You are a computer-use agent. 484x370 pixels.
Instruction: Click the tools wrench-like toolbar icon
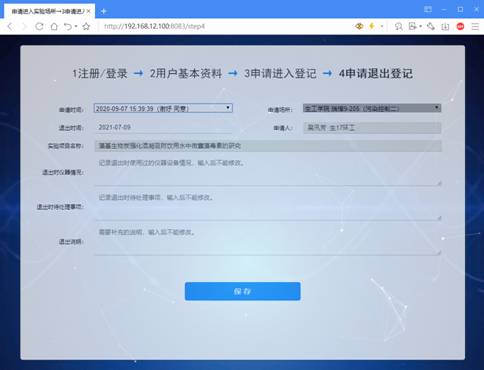pos(431,26)
